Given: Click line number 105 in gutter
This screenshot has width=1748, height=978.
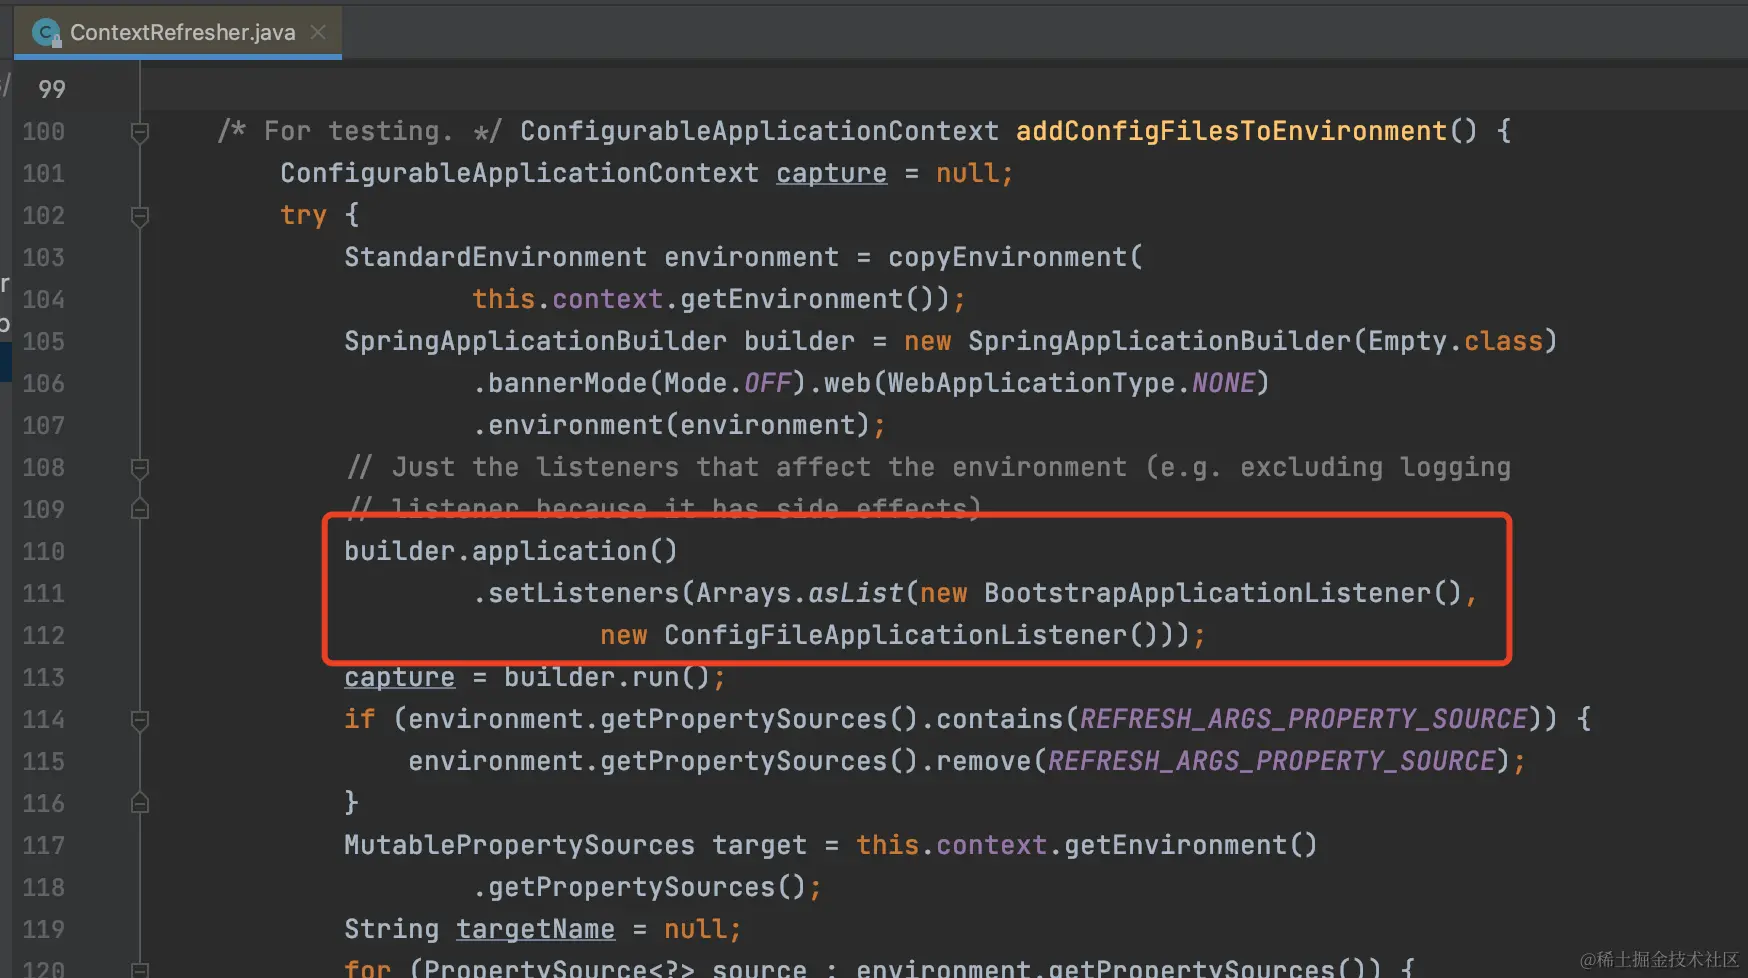Looking at the screenshot, I should pyautogui.click(x=44, y=341).
